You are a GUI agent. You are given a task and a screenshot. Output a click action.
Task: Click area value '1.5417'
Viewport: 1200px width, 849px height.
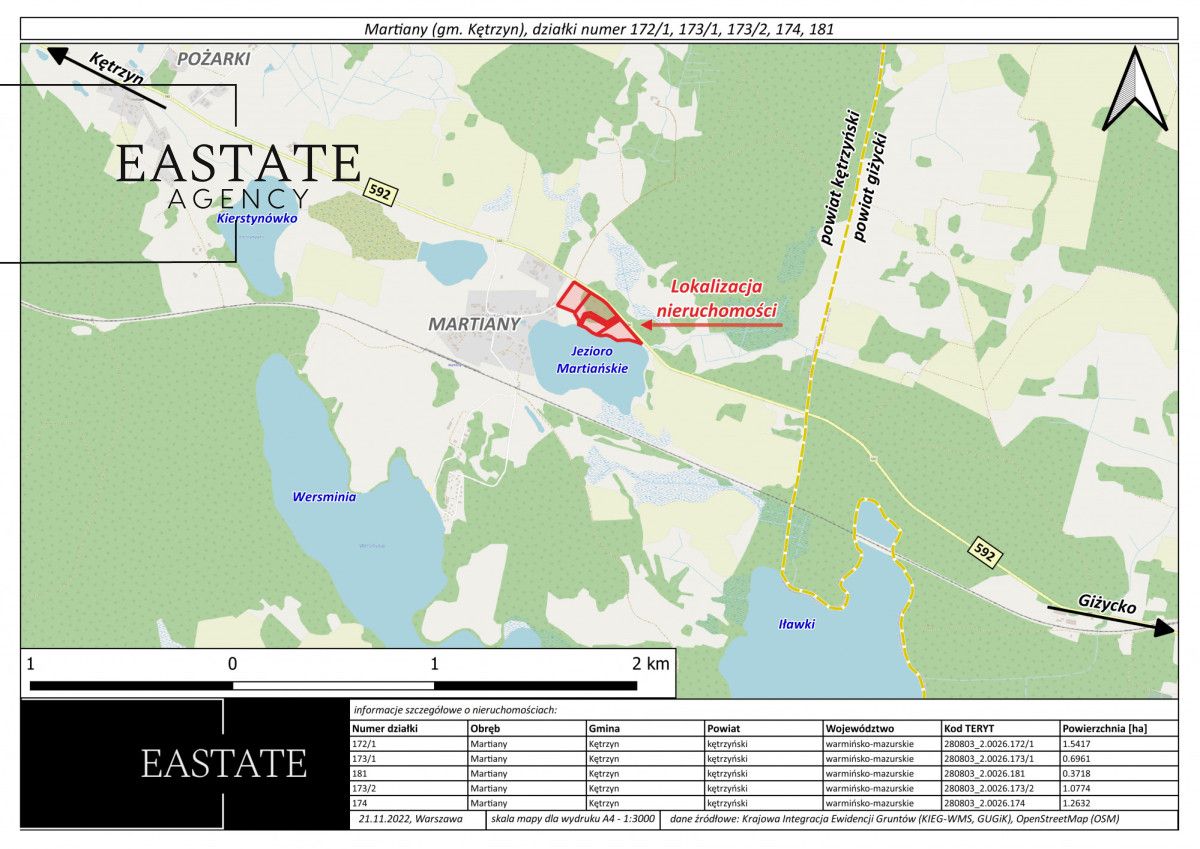click(x=1078, y=744)
